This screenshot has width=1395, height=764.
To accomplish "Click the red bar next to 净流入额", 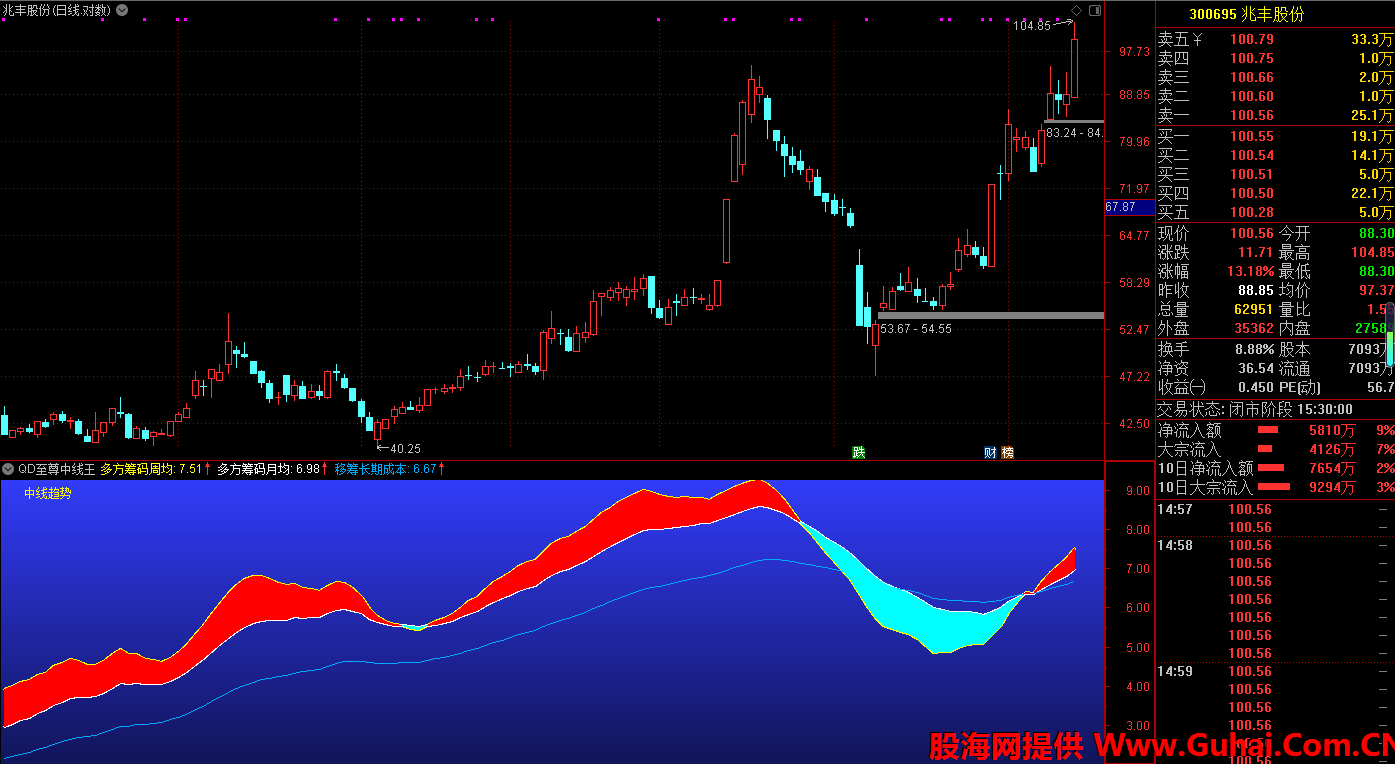I will [1268, 431].
